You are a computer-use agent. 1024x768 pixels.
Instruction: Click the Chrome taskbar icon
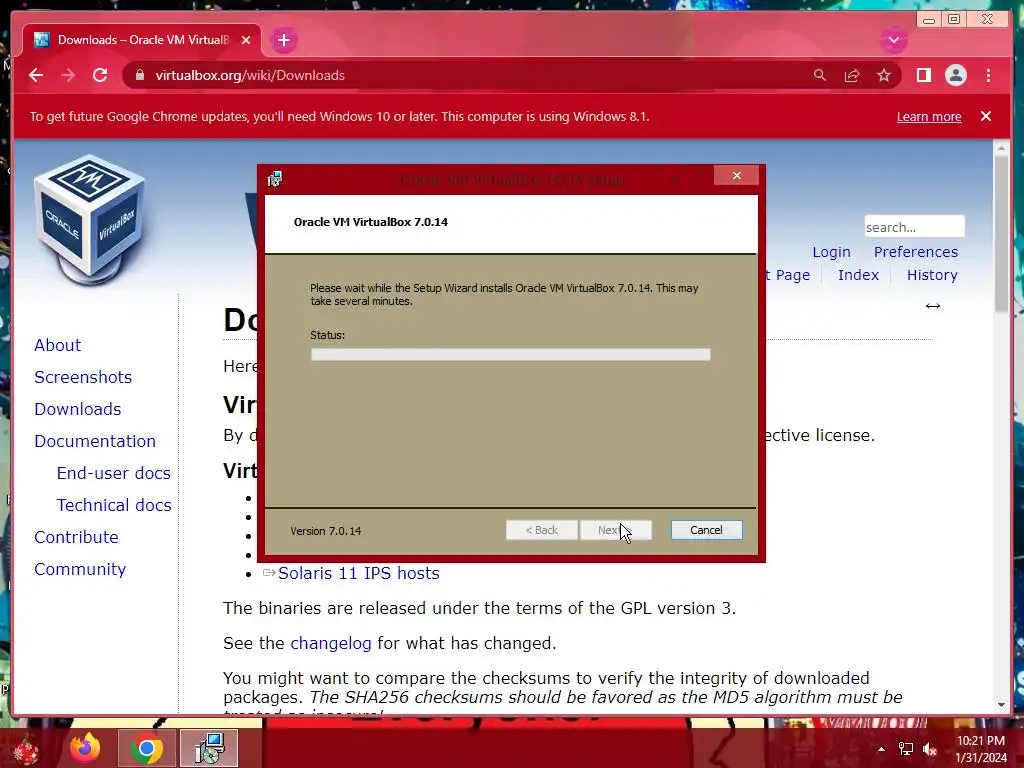pyautogui.click(x=147, y=748)
